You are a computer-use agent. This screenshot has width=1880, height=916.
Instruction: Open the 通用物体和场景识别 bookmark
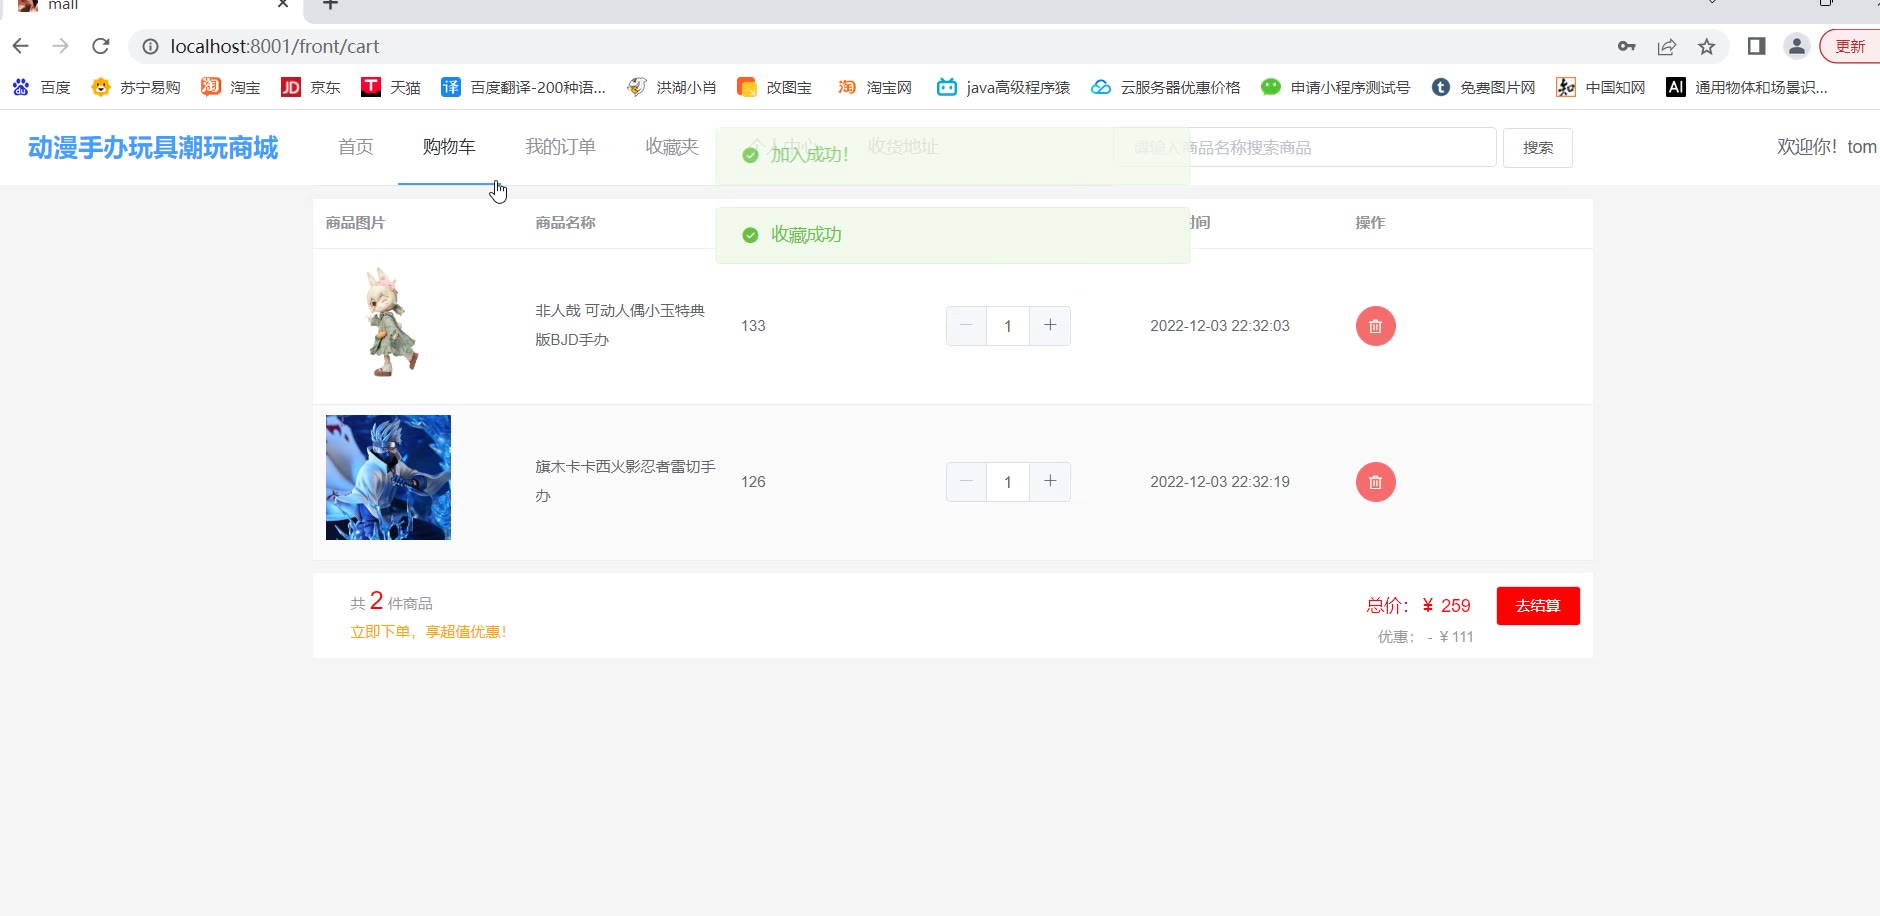click(x=1747, y=88)
